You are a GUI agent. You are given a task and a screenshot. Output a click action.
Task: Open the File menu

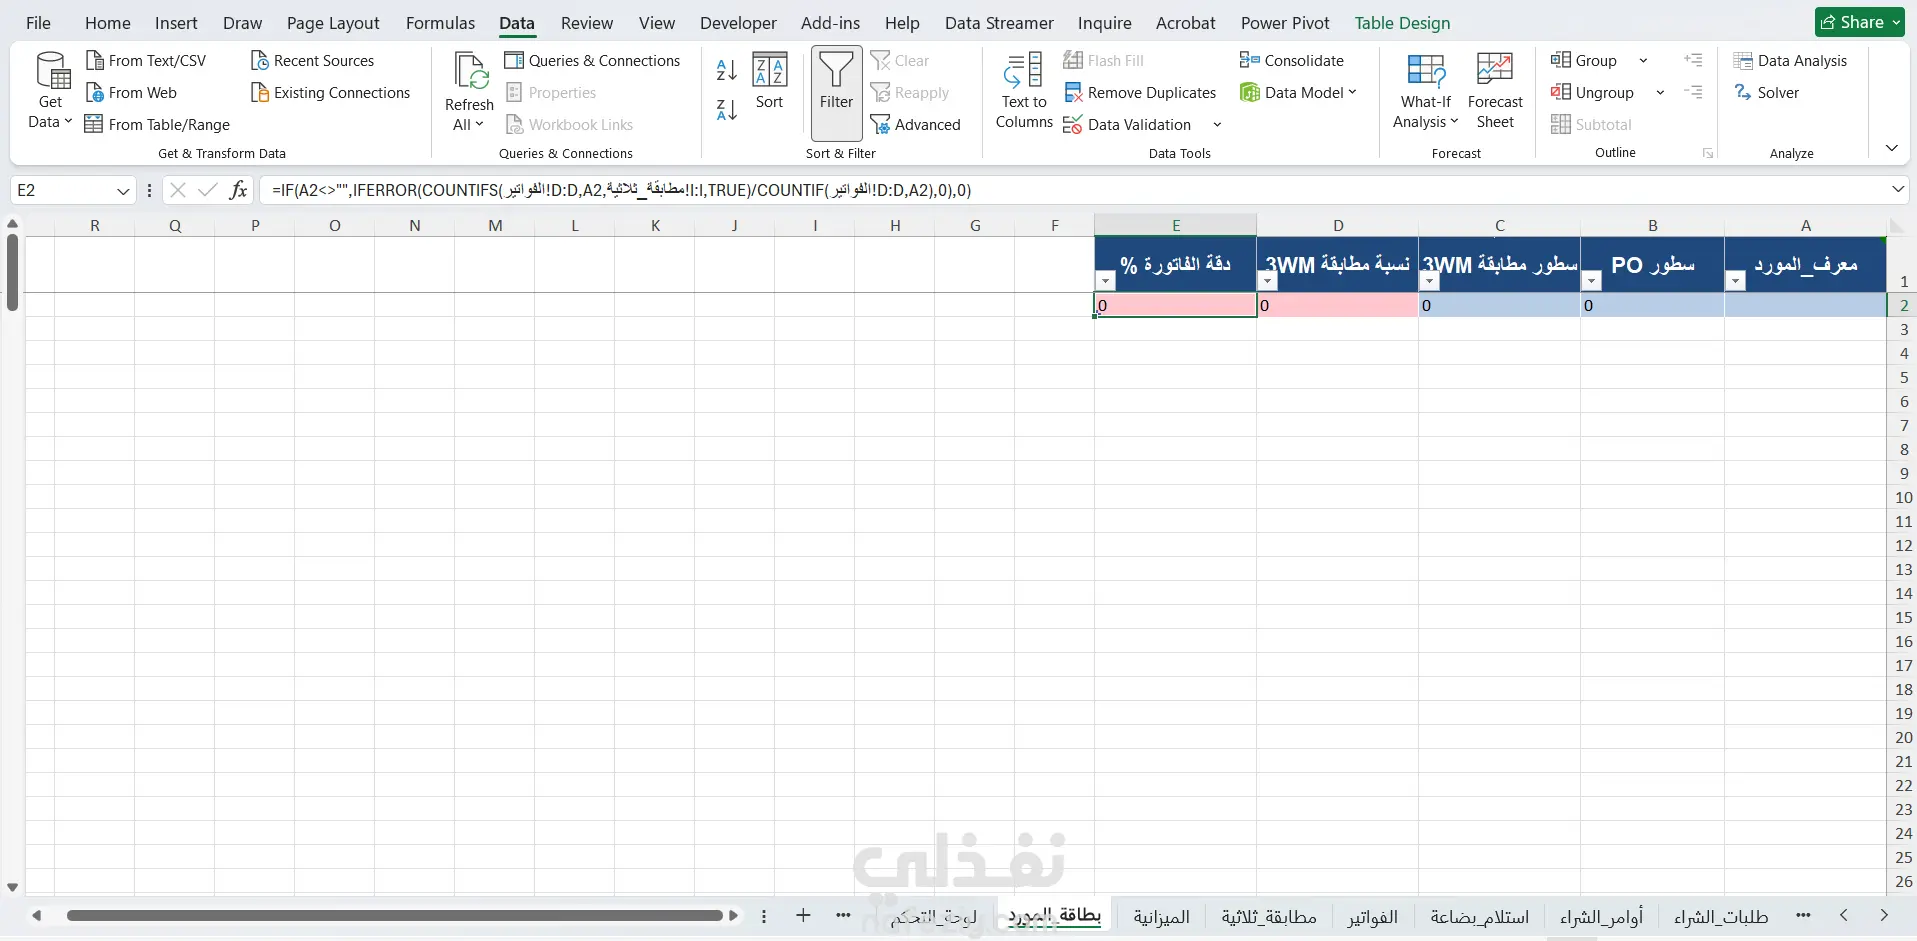[38, 23]
